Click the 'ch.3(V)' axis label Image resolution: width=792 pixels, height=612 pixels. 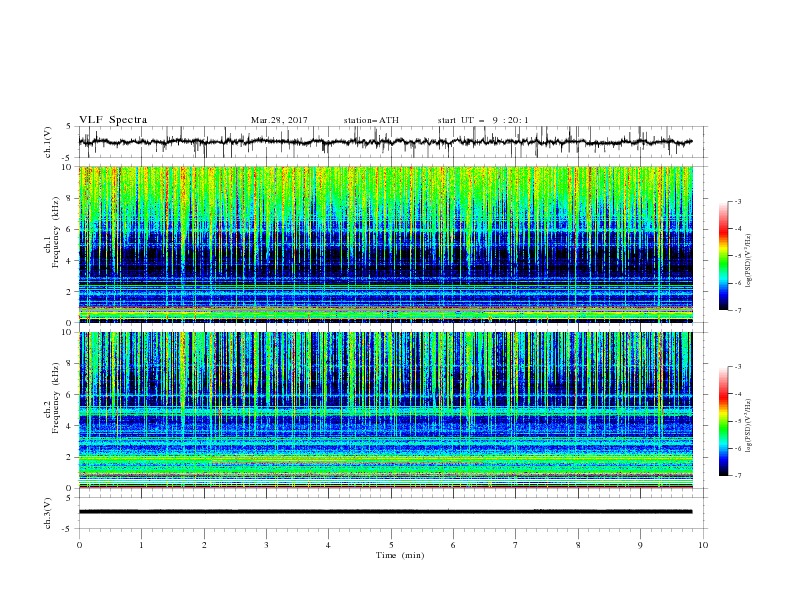(x=48, y=513)
